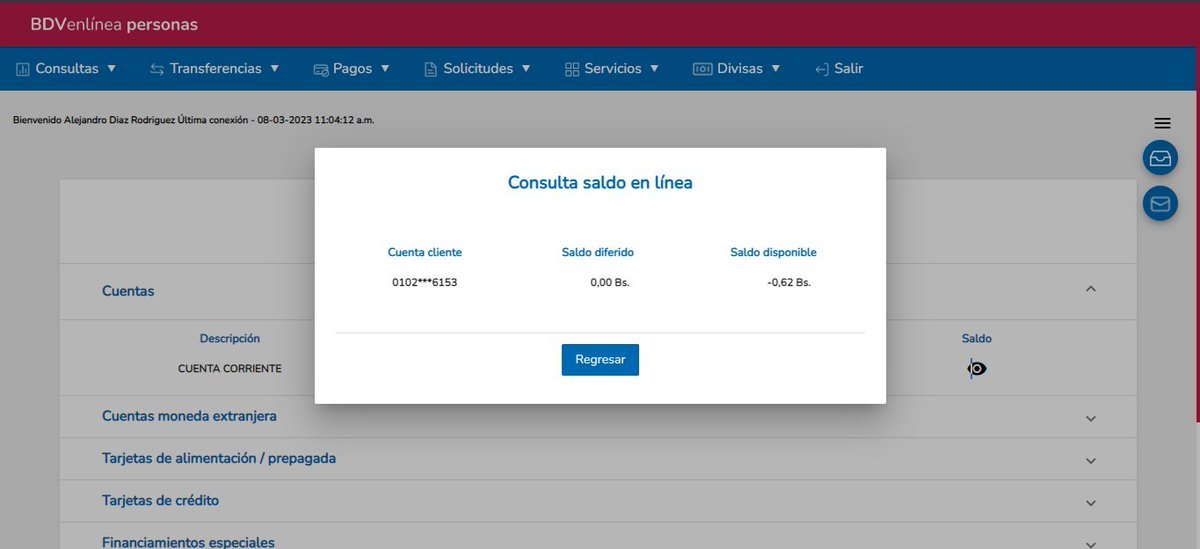Open the Consultas dropdown arrow
Screen dimensions: 1200x549
click(x=111, y=69)
